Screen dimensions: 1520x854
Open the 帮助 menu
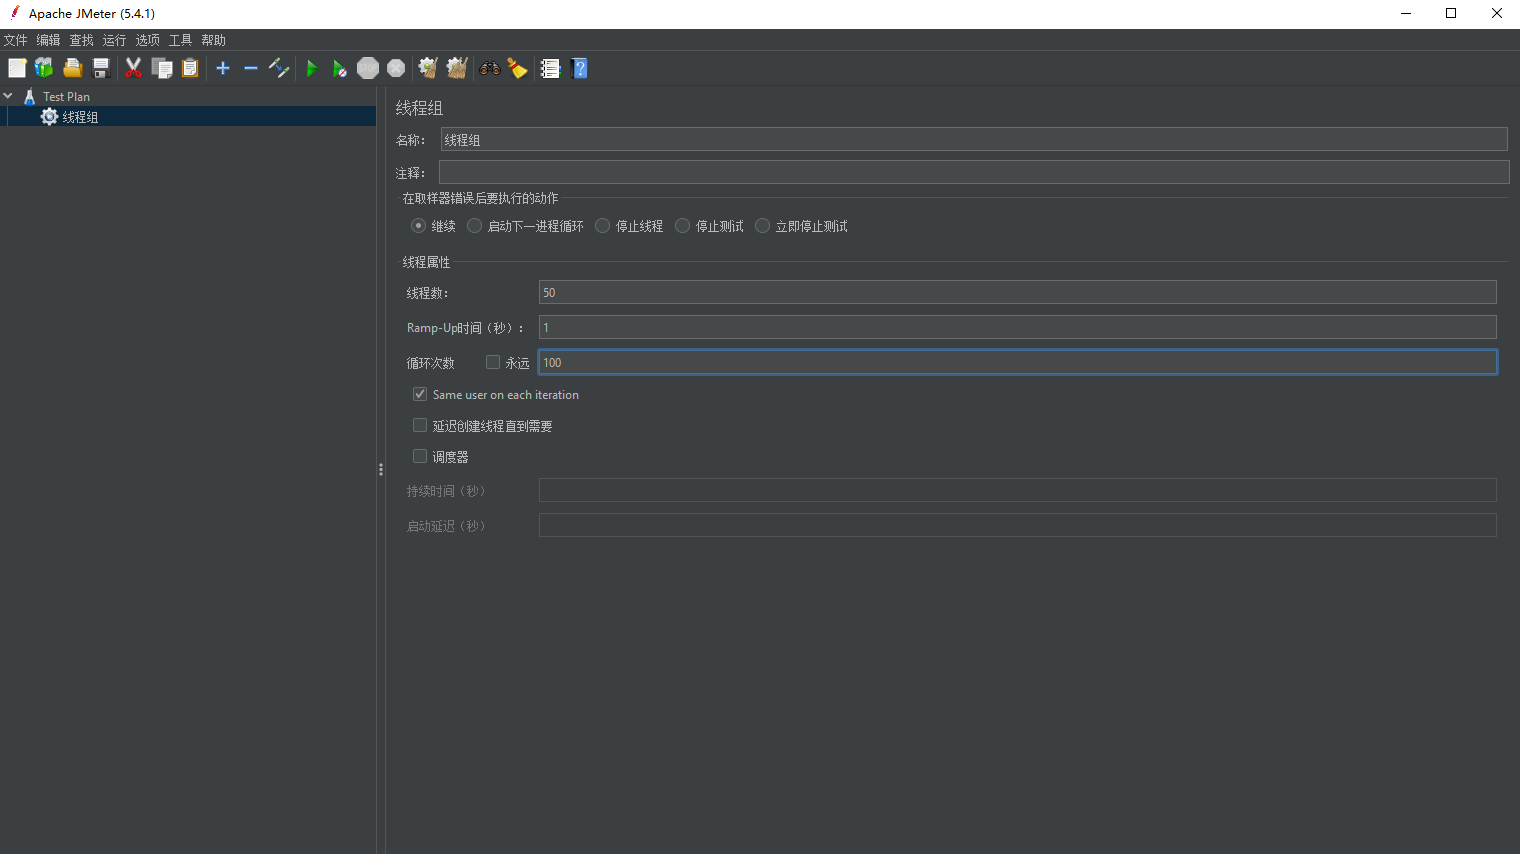213,40
